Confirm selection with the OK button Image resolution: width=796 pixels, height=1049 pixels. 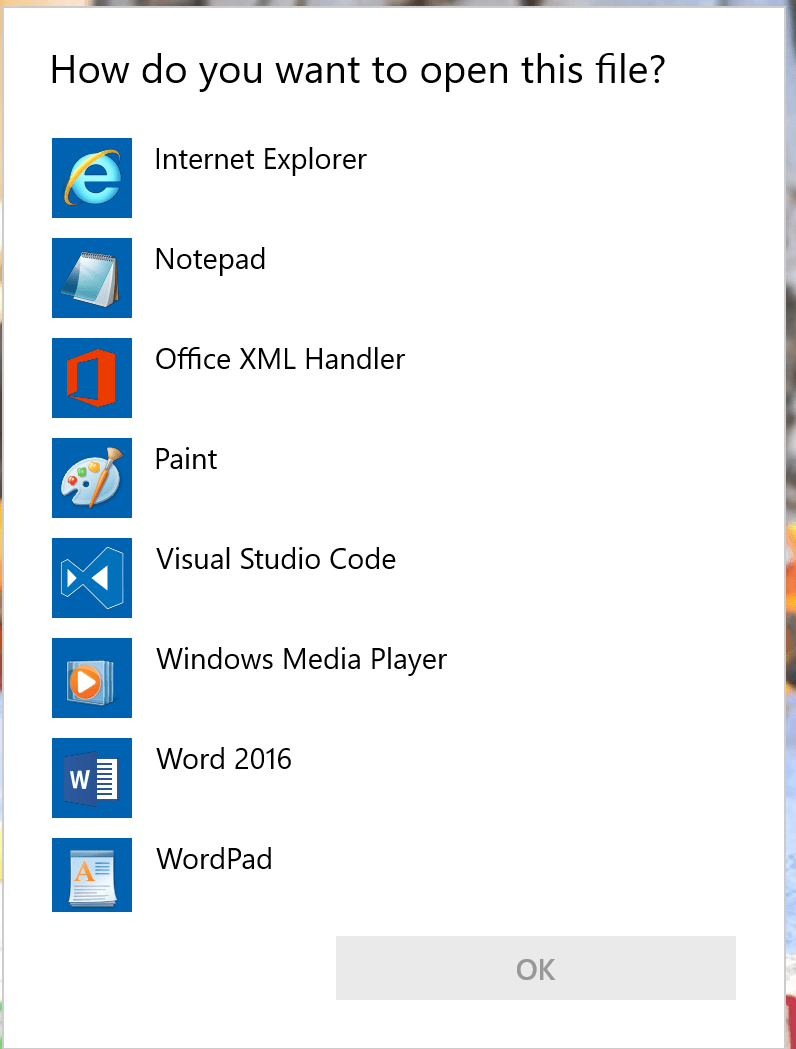click(536, 968)
